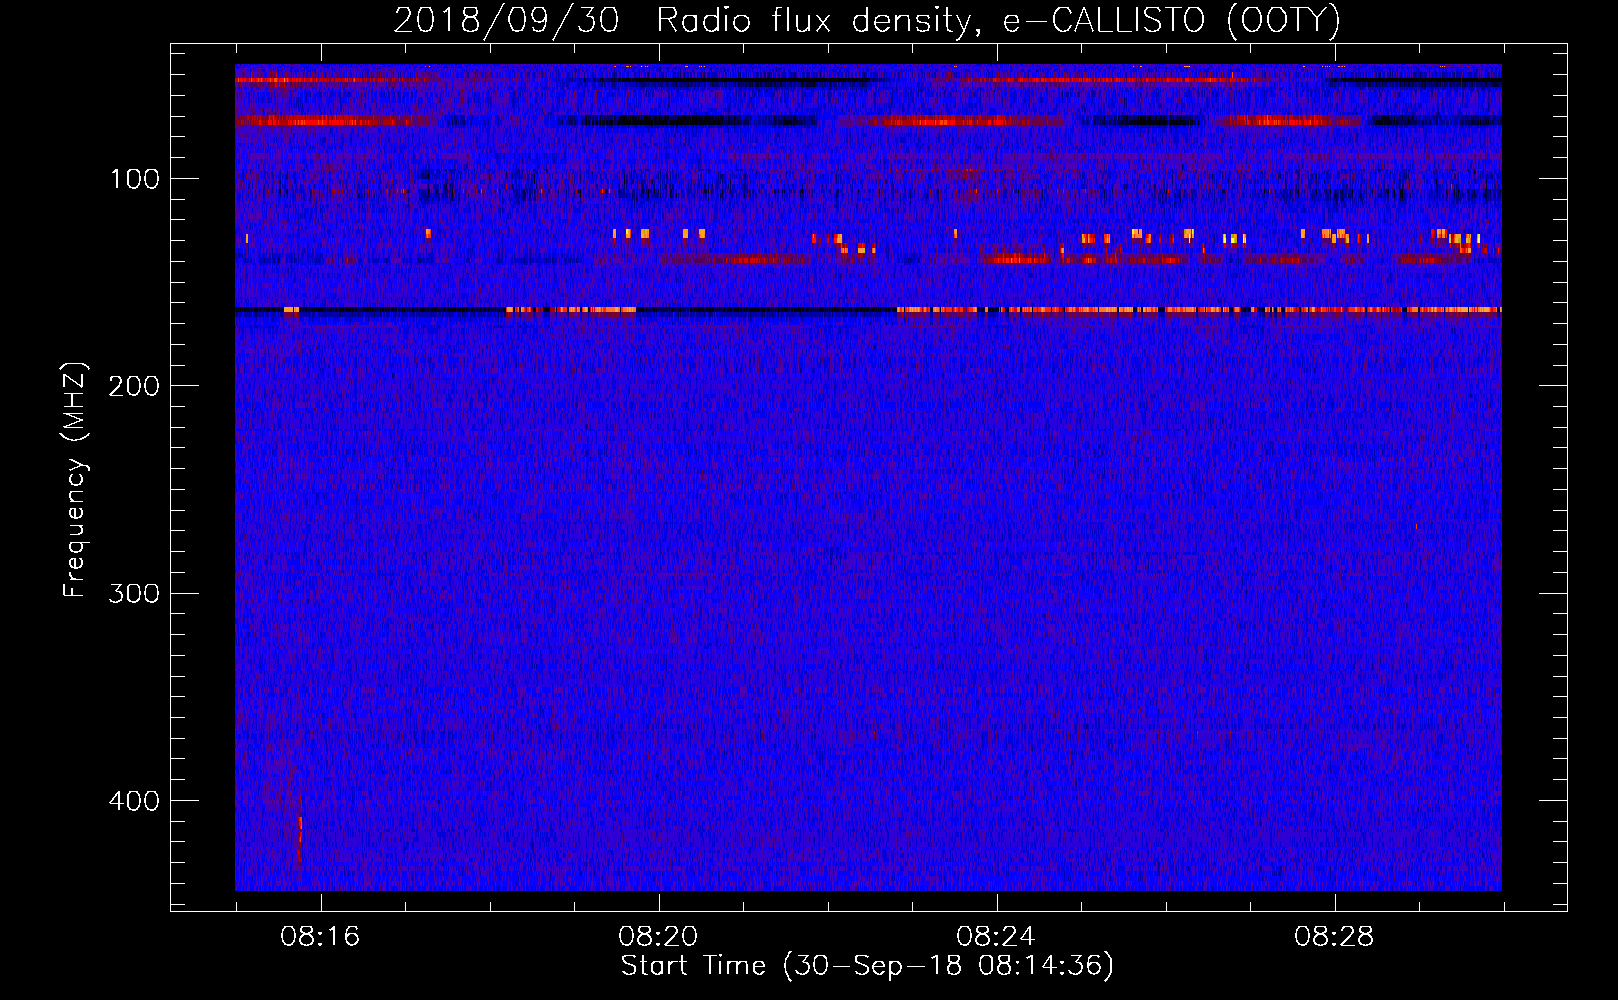This screenshot has width=1618, height=1000.
Task: Click the "Start Time (30-Sep-18 08:14:36)" label
Action: pyautogui.click(x=867, y=966)
